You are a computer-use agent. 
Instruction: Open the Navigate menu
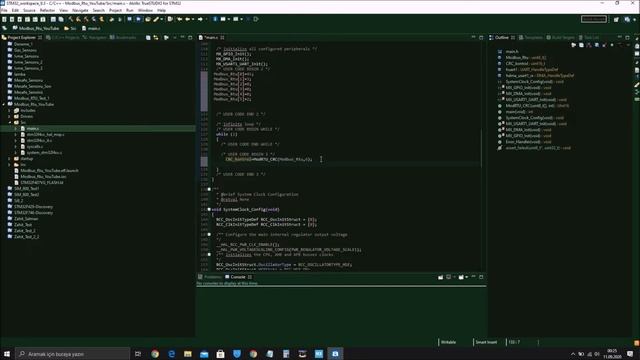pyautogui.click(x=80, y=10)
